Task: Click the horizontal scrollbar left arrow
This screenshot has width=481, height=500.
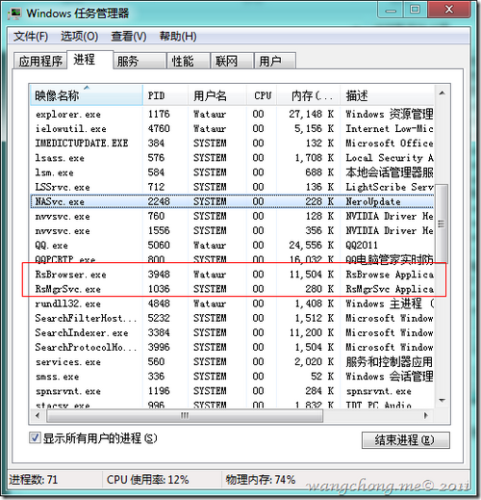Action: pyautogui.click(x=37, y=416)
